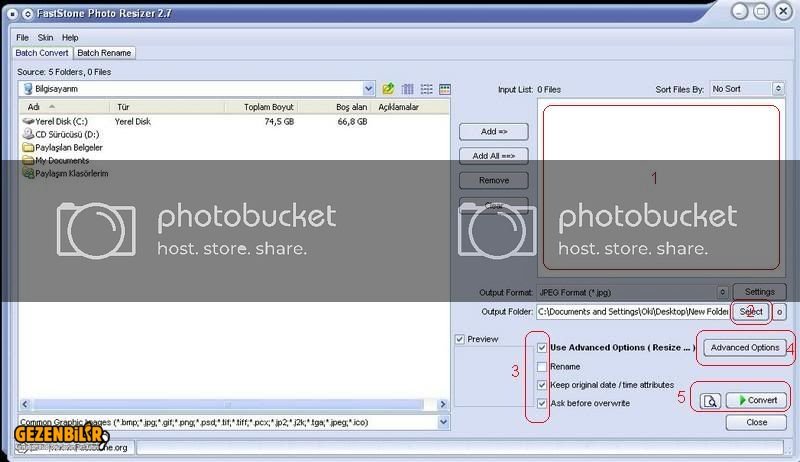Click the conversion preview magnifier icon
This screenshot has width=800, height=462.
tap(710, 401)
